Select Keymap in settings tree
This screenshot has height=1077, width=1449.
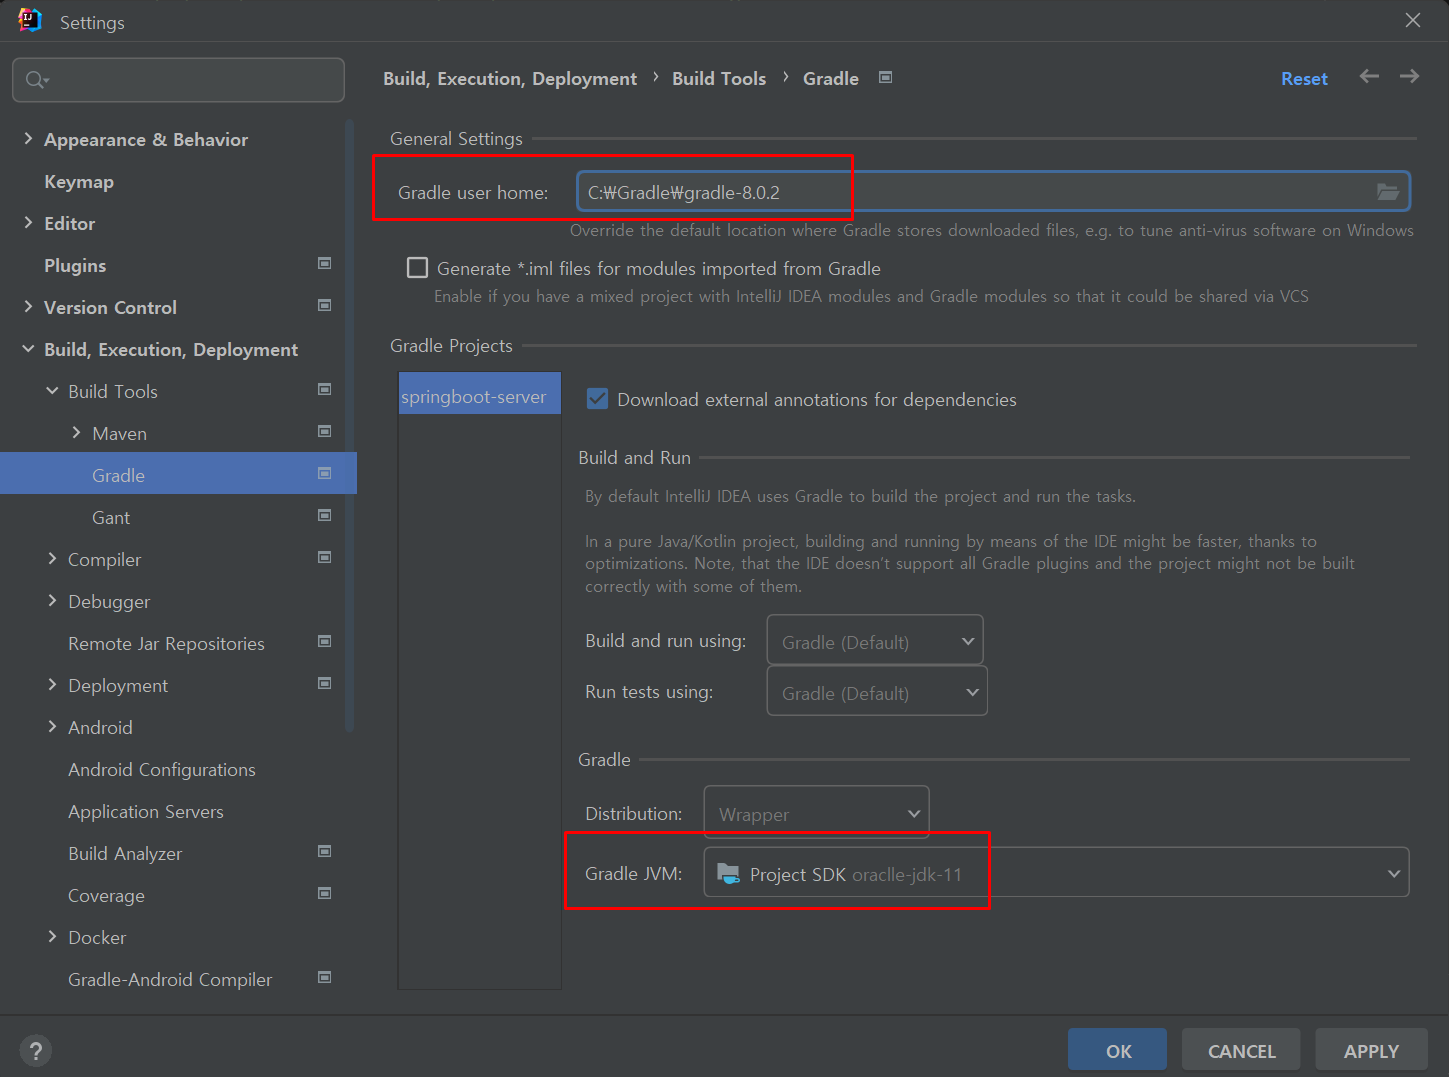tap(79, 181)
